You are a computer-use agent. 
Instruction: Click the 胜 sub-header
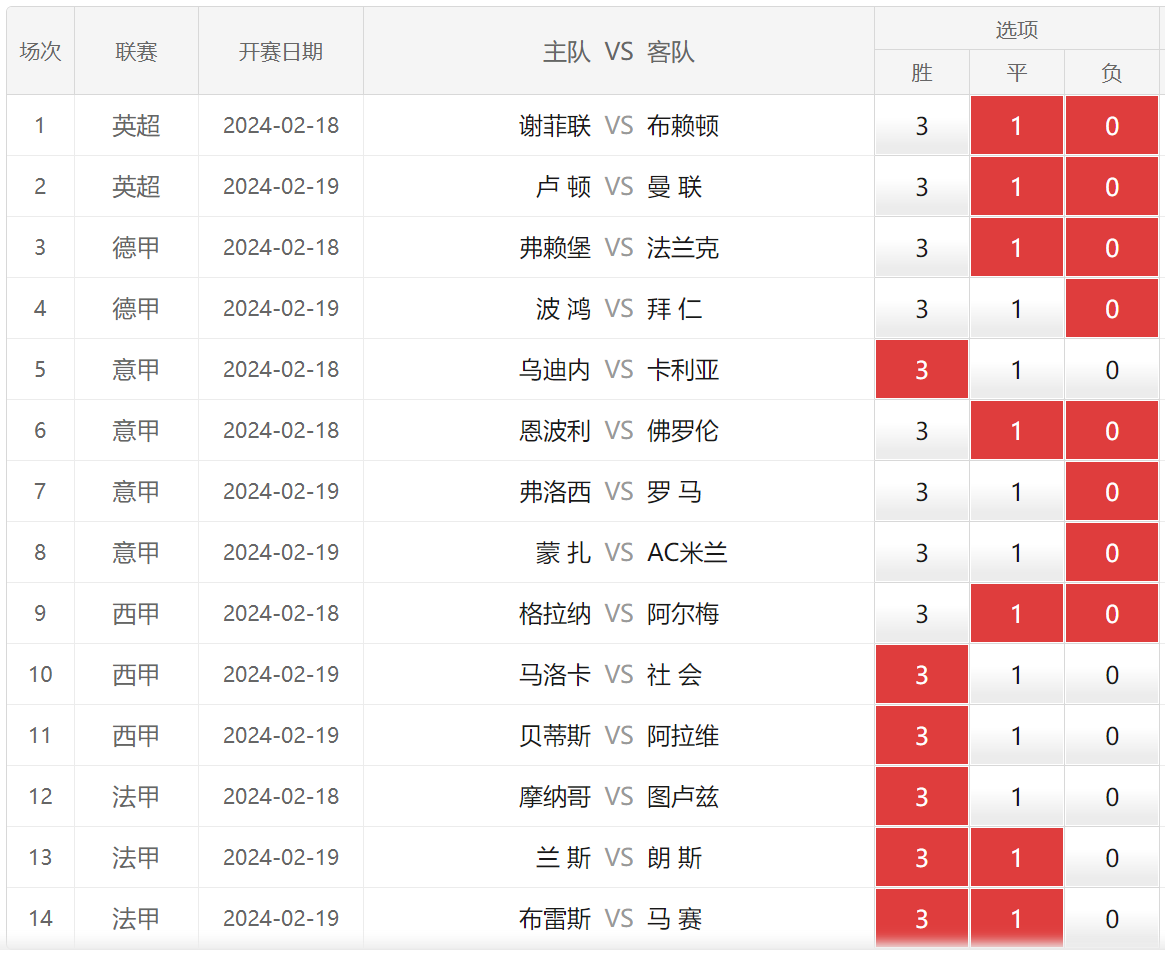click(921, 72)
